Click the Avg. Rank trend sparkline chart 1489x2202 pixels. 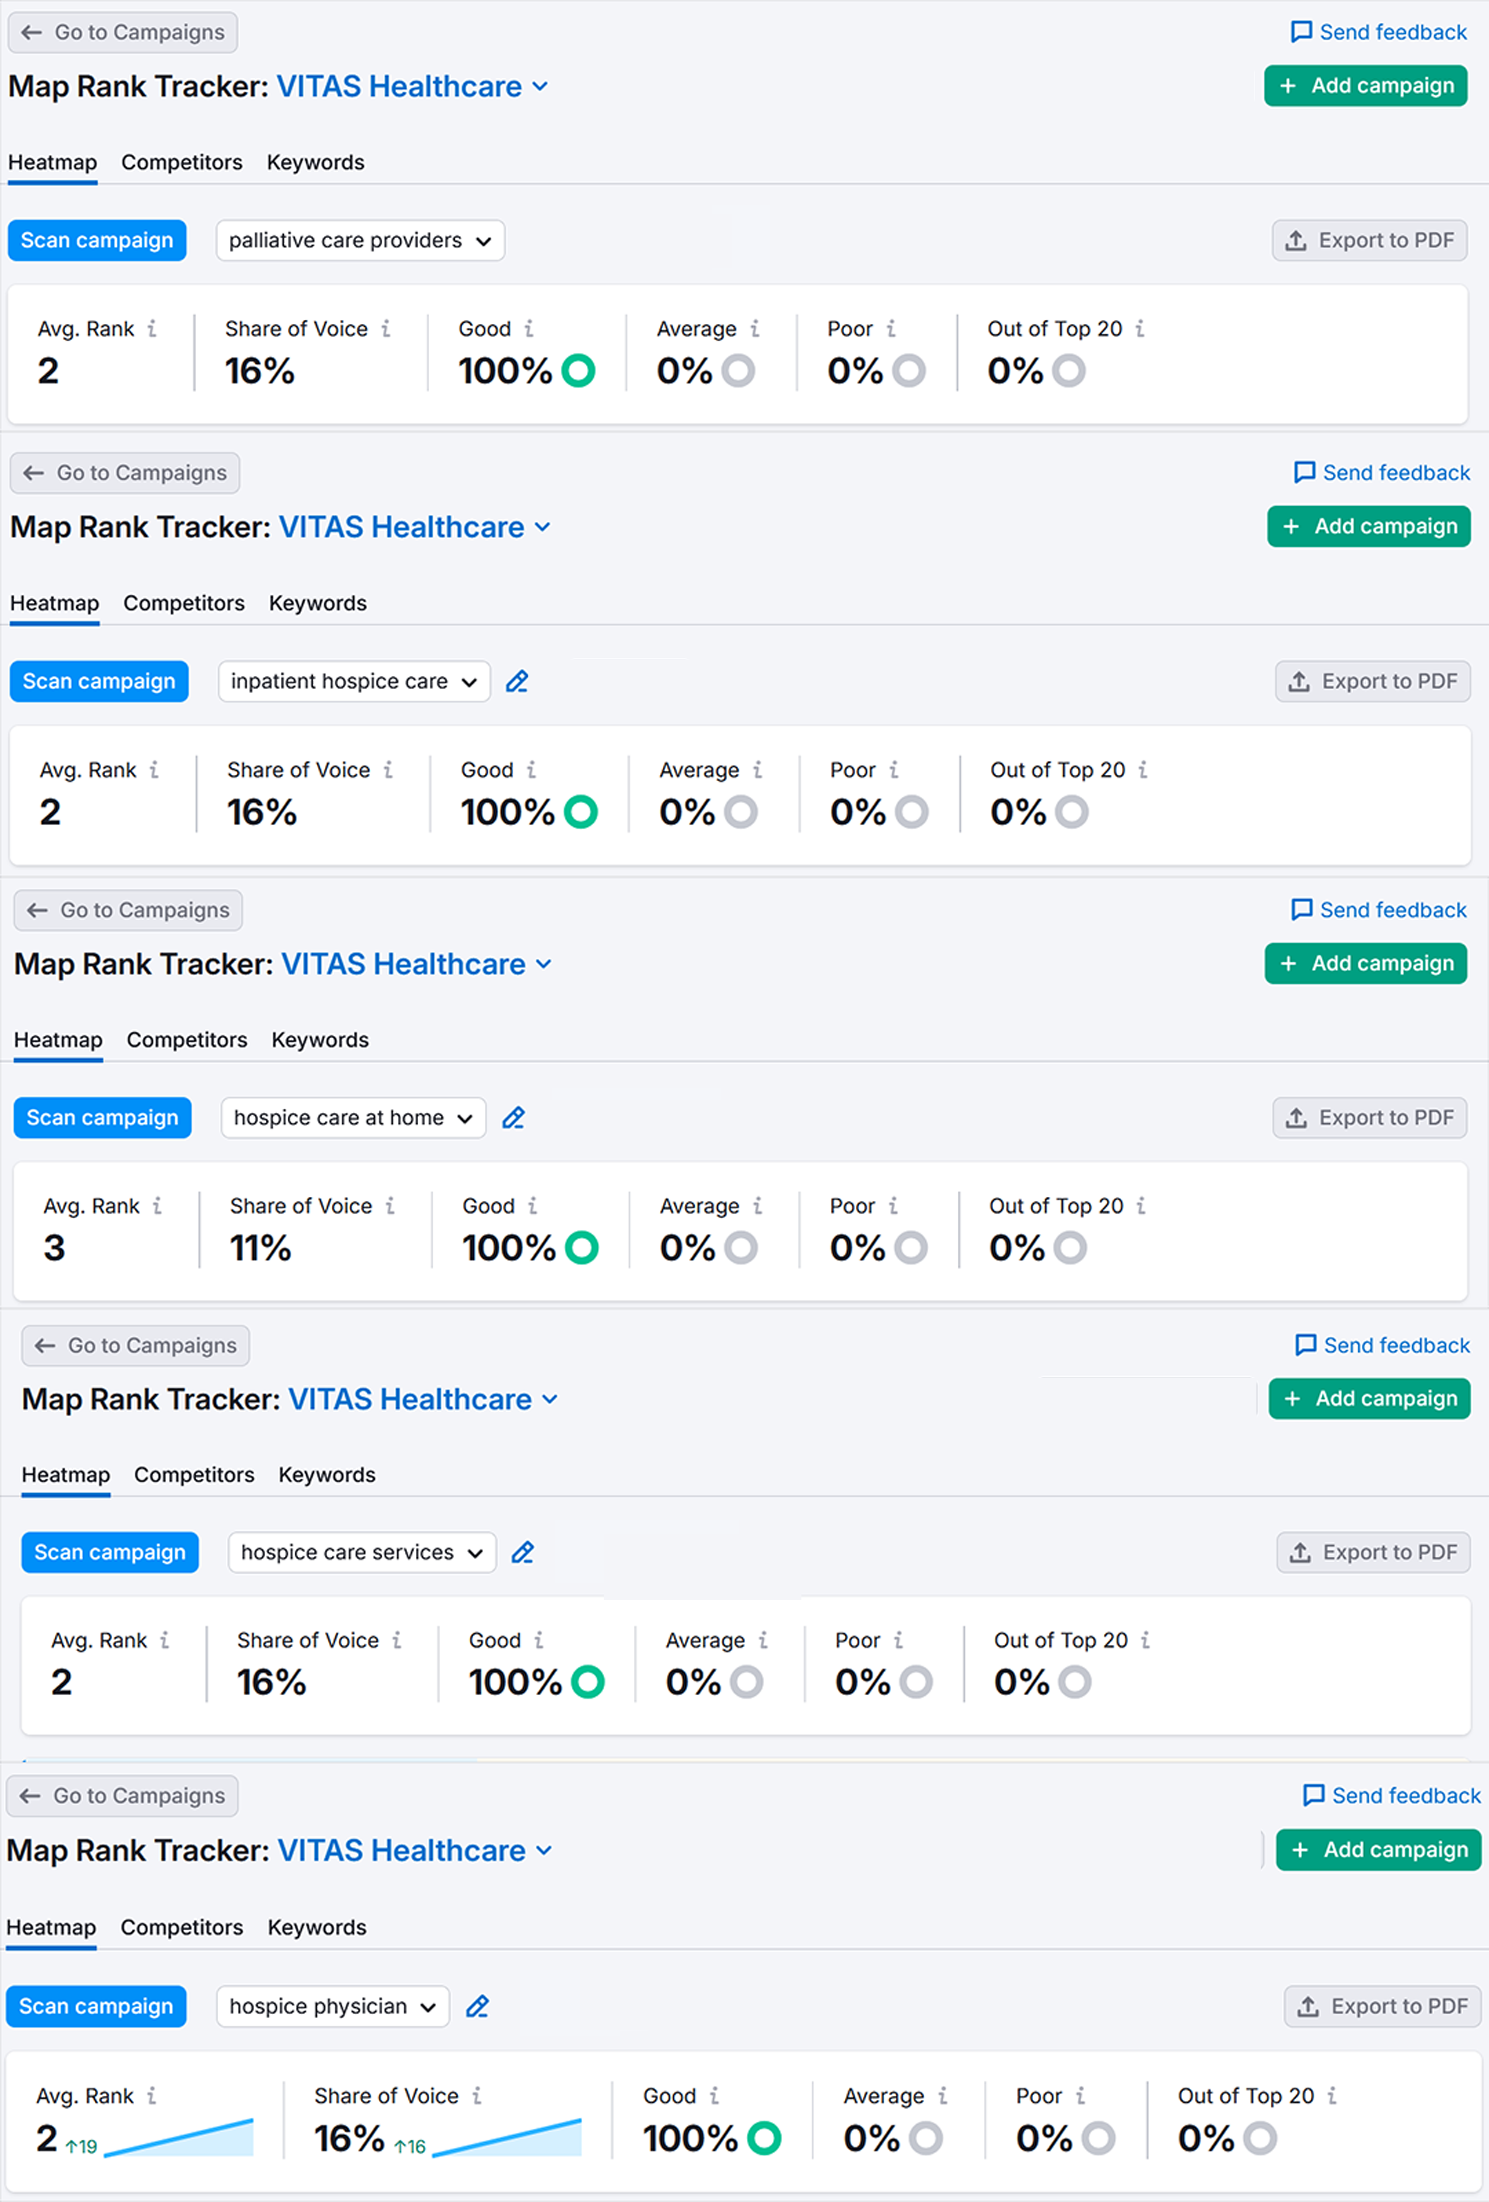tap(180, 2137)
